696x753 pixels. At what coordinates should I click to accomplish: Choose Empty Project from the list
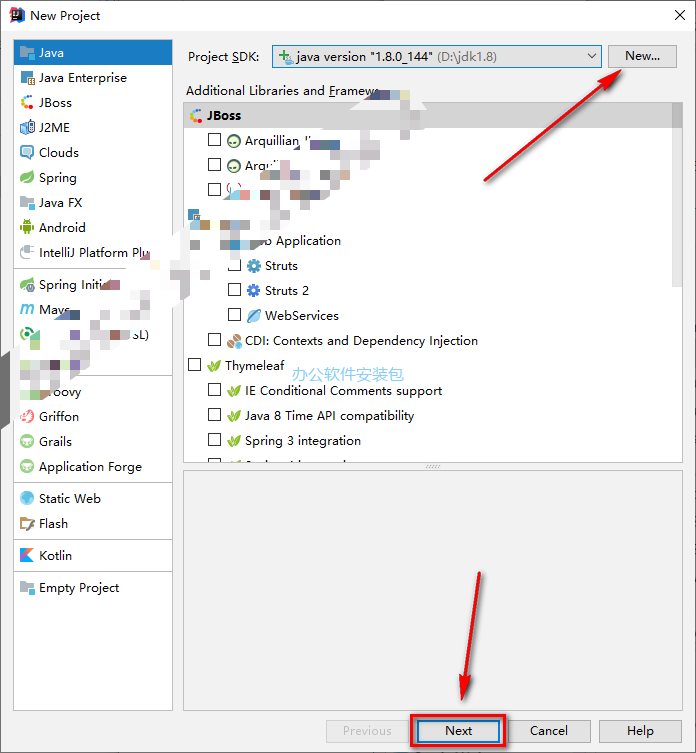pos(78,588)
